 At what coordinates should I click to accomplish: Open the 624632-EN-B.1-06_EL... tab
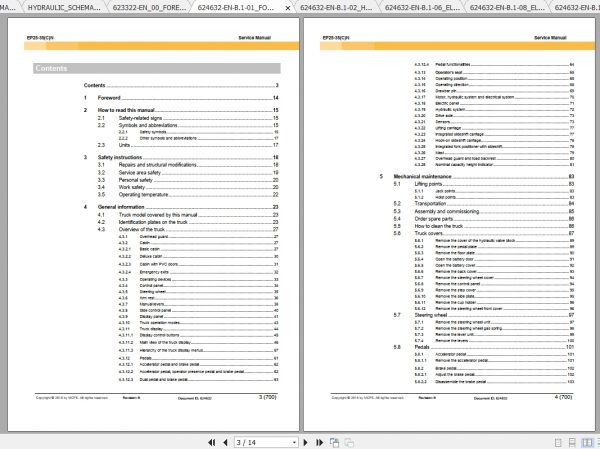(422, 7)
